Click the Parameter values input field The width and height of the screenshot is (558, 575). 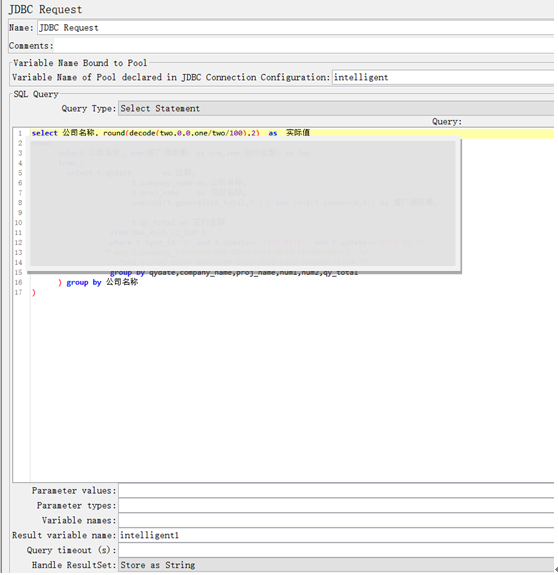[336, 491]
